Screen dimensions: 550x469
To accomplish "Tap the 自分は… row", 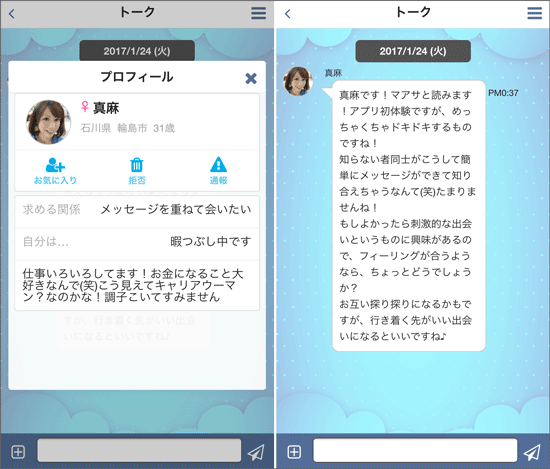I will (137, 244).
